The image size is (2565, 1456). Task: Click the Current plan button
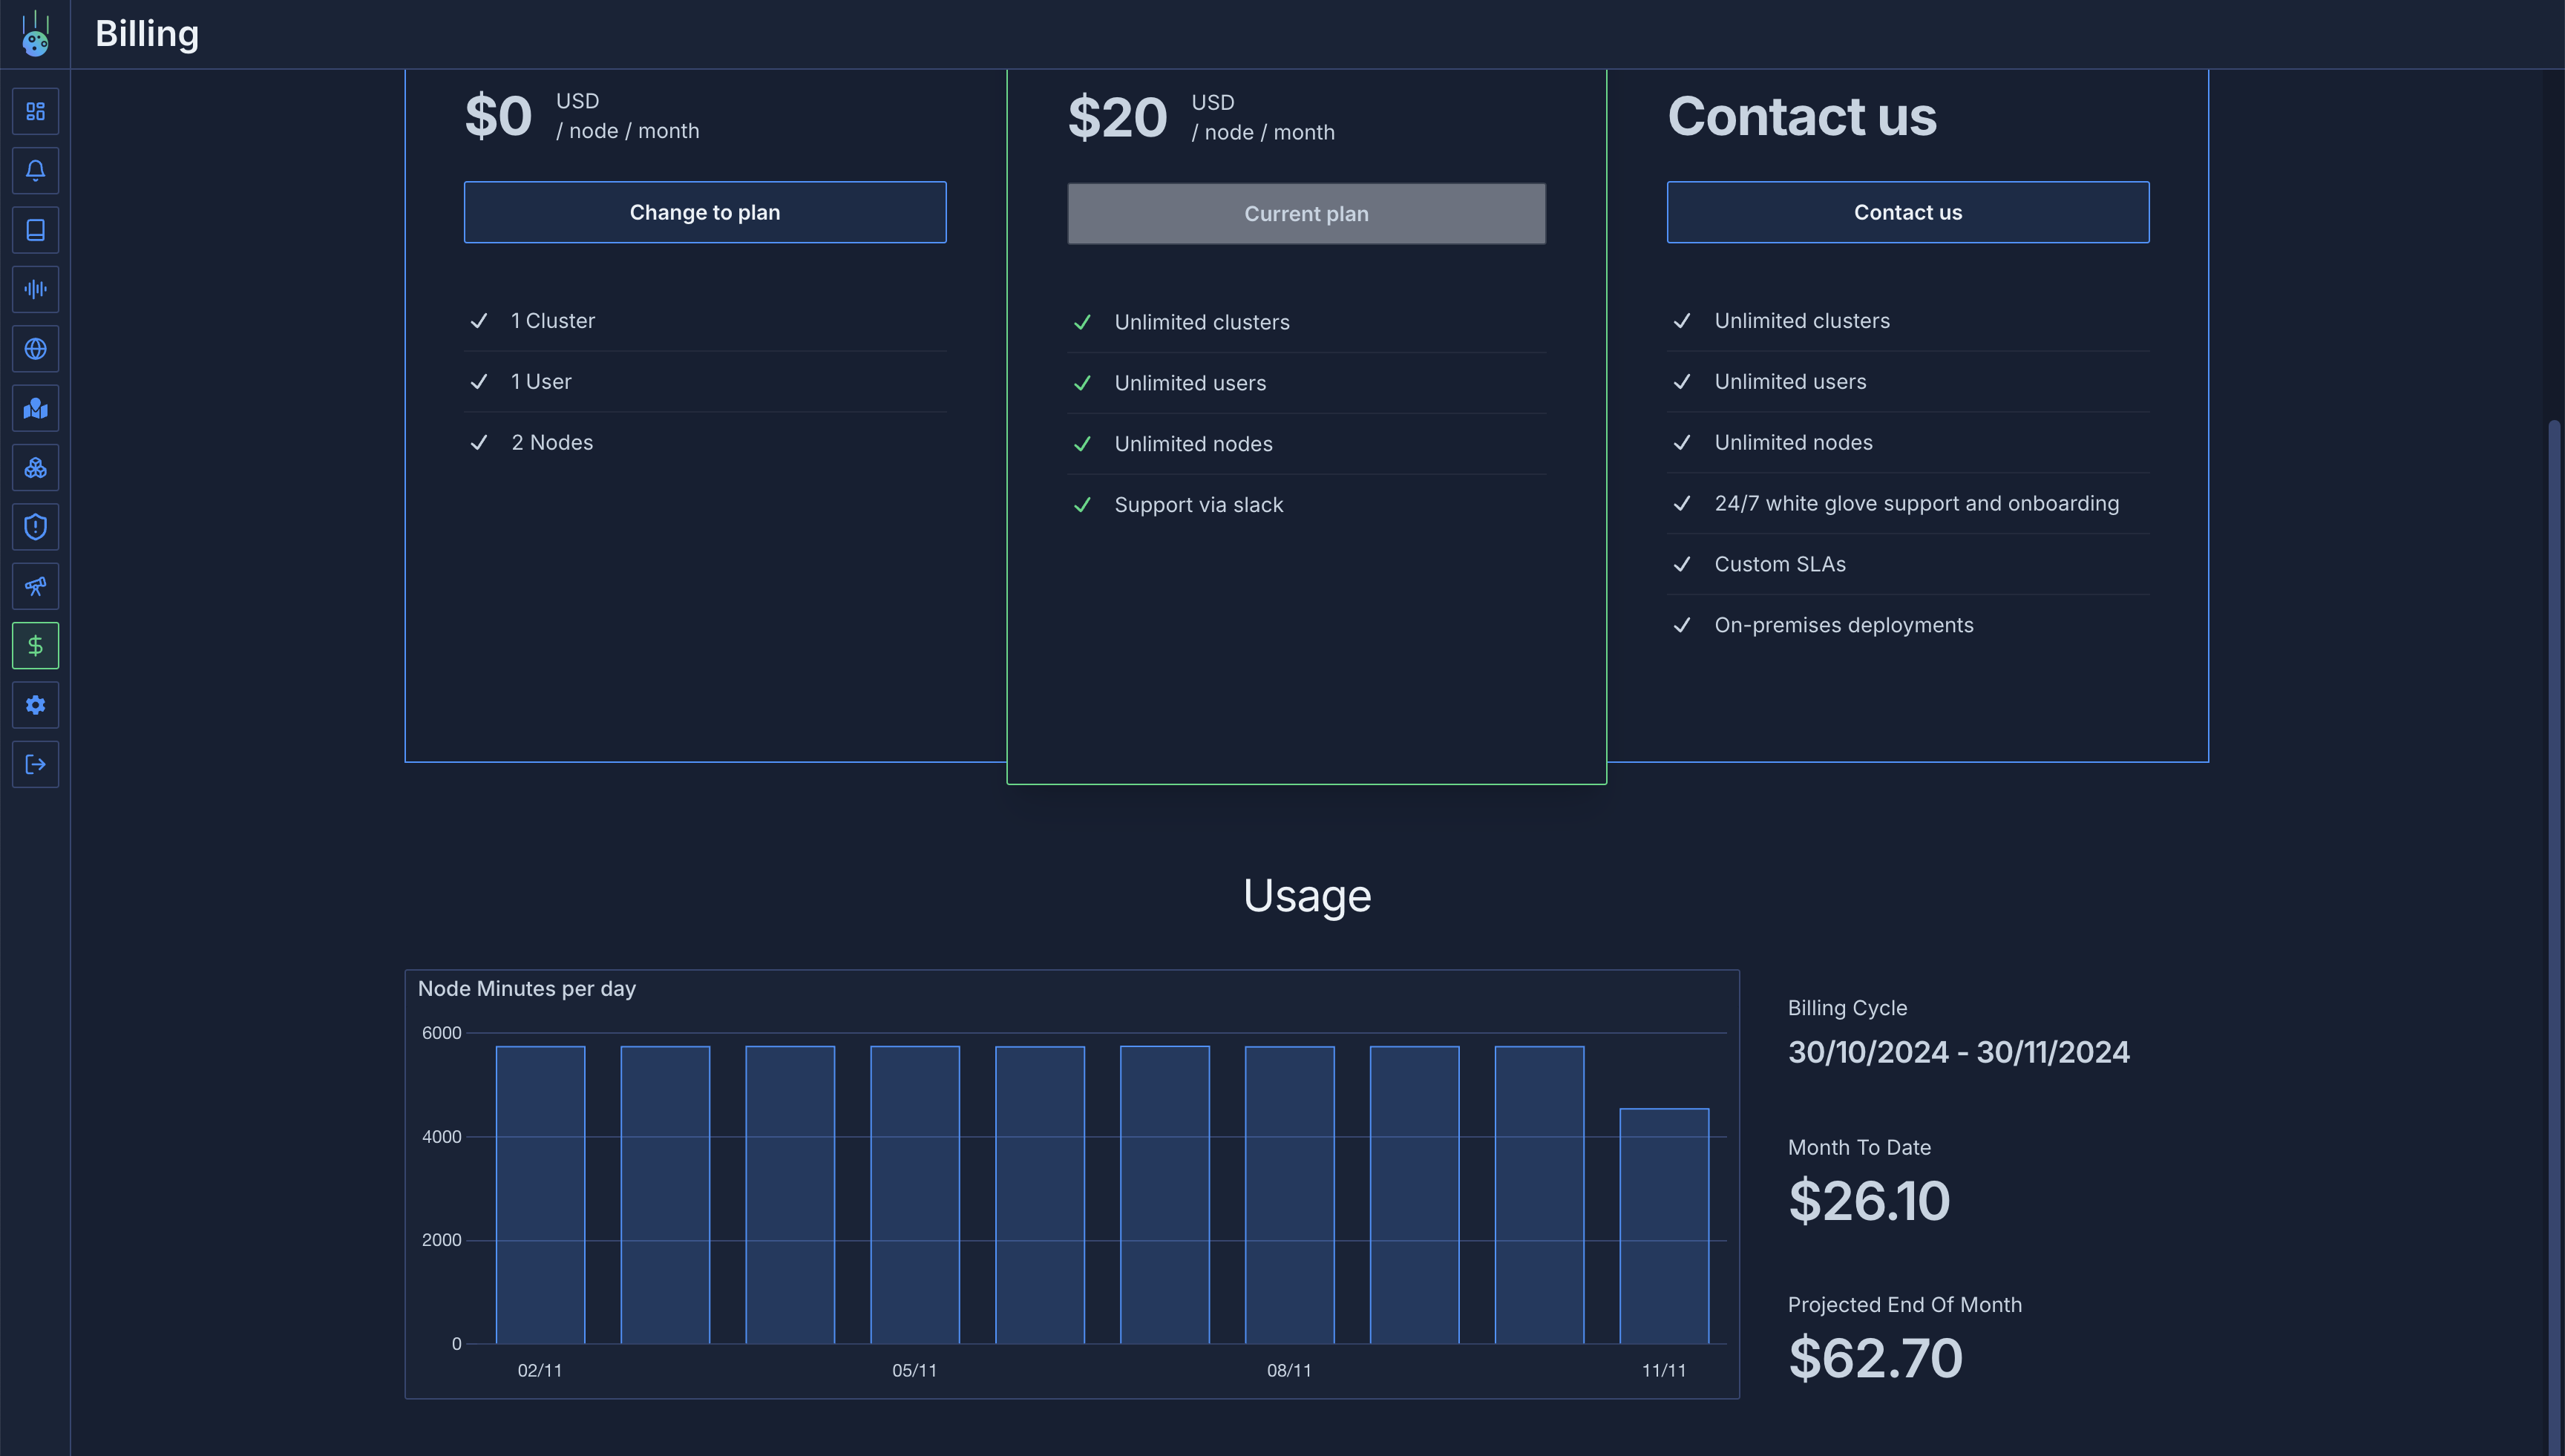[1306, 214]
